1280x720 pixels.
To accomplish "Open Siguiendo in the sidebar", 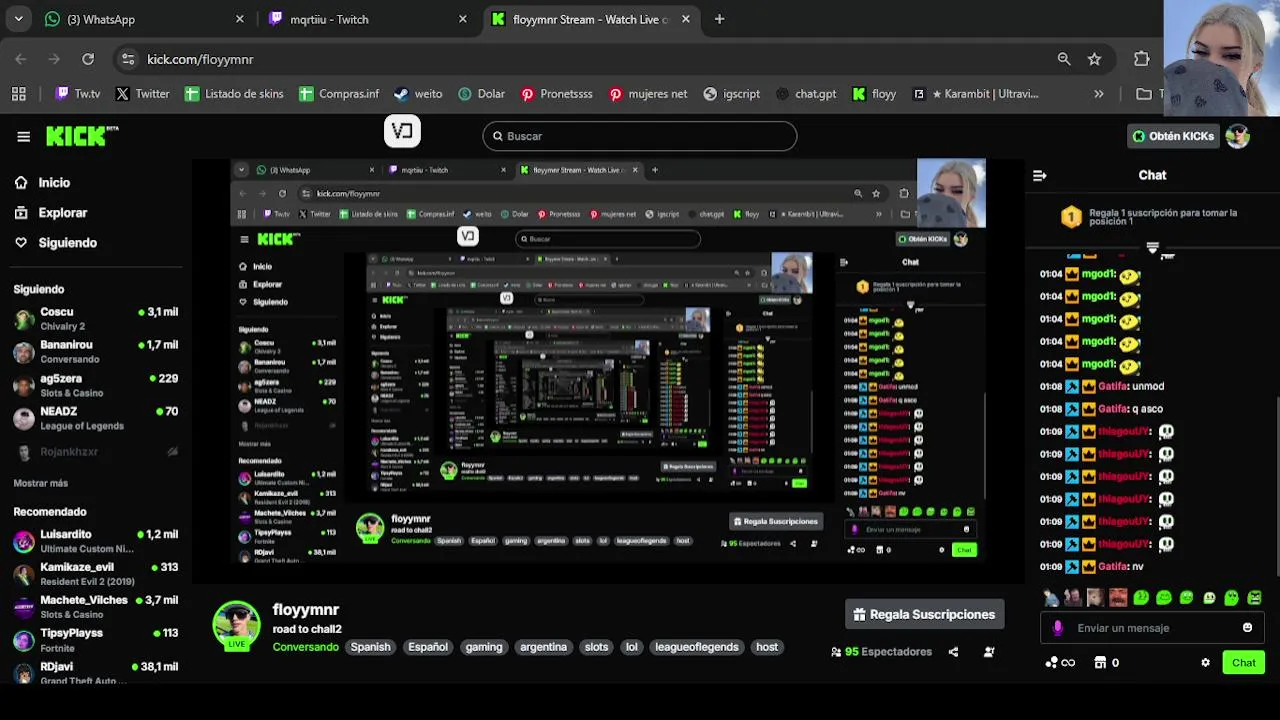I will click(x=67, y=243).
